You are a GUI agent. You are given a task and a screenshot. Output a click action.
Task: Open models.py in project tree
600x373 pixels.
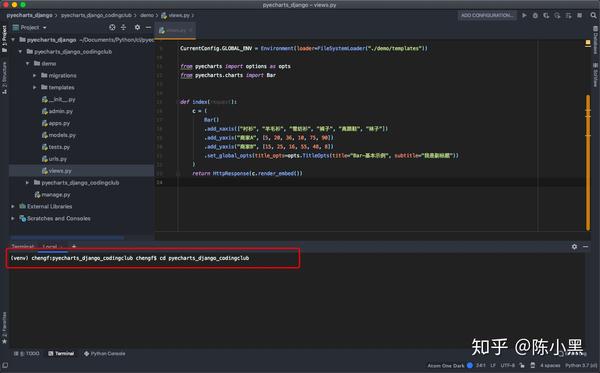tap(59, 135)
